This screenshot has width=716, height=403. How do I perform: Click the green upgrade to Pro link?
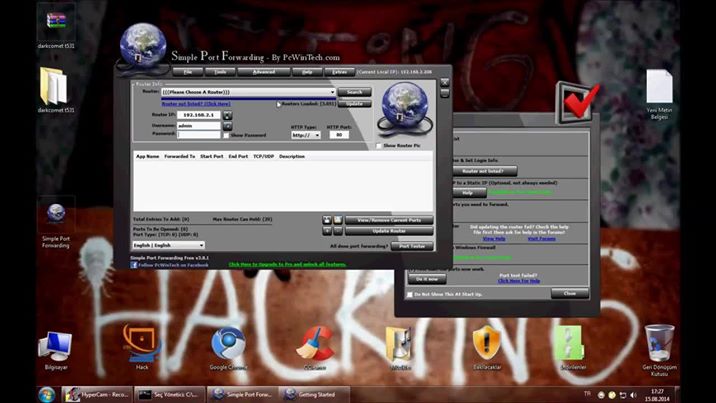click(287, 264)
